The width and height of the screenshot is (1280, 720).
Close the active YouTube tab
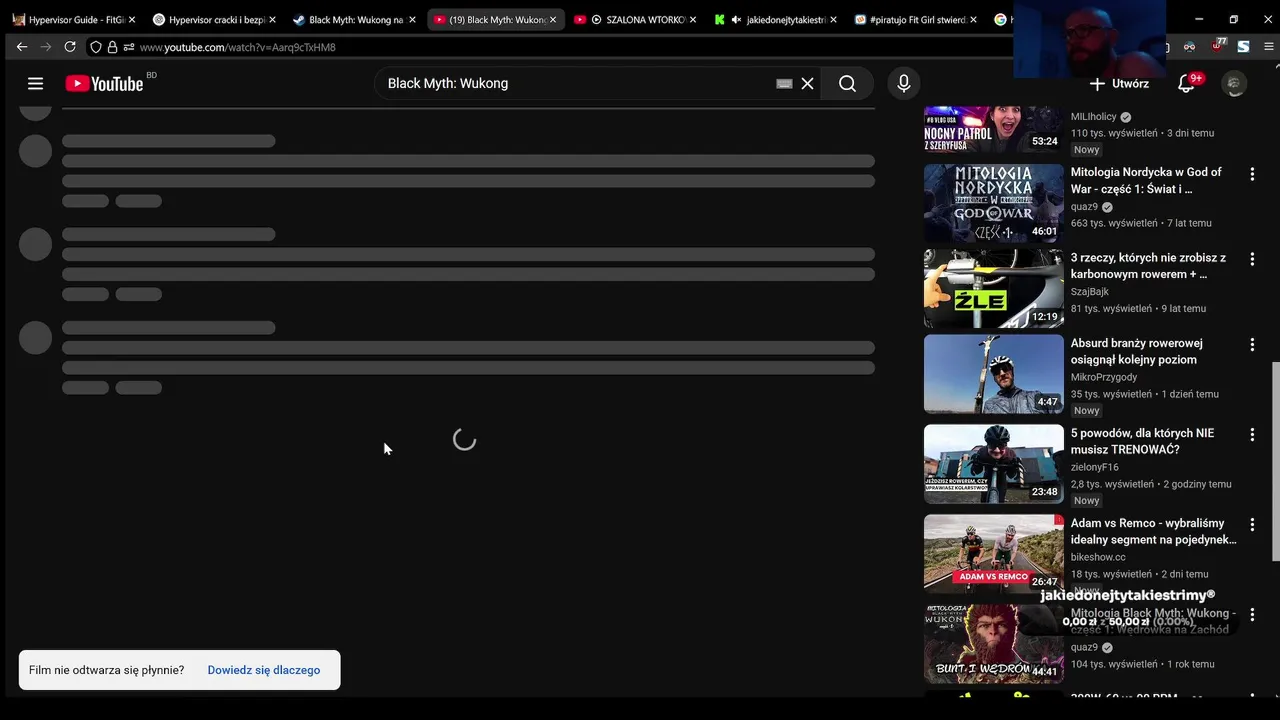pos(552,19)
